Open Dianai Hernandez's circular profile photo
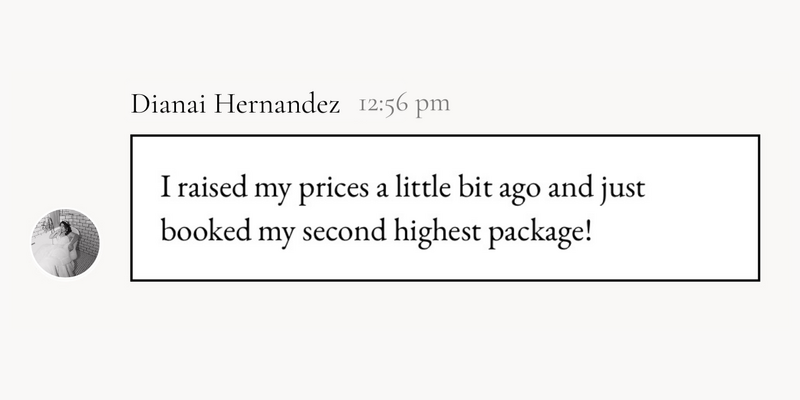This screenshot has width=800, height=400. pyautogui.click(x=65, y=243)
